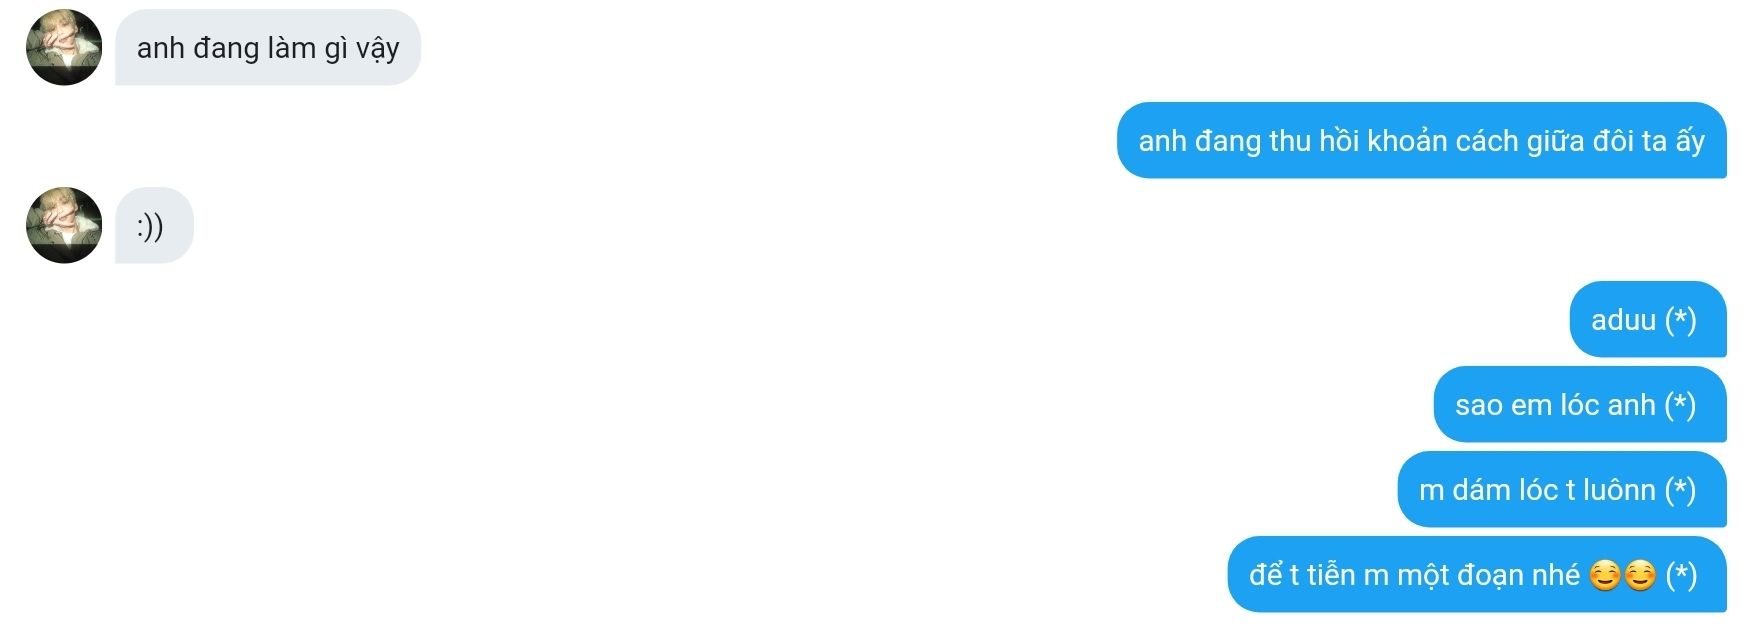Screen dimensions: 1752x629
Task: Click the first smiling emoji in last message
Action: 1604,576
